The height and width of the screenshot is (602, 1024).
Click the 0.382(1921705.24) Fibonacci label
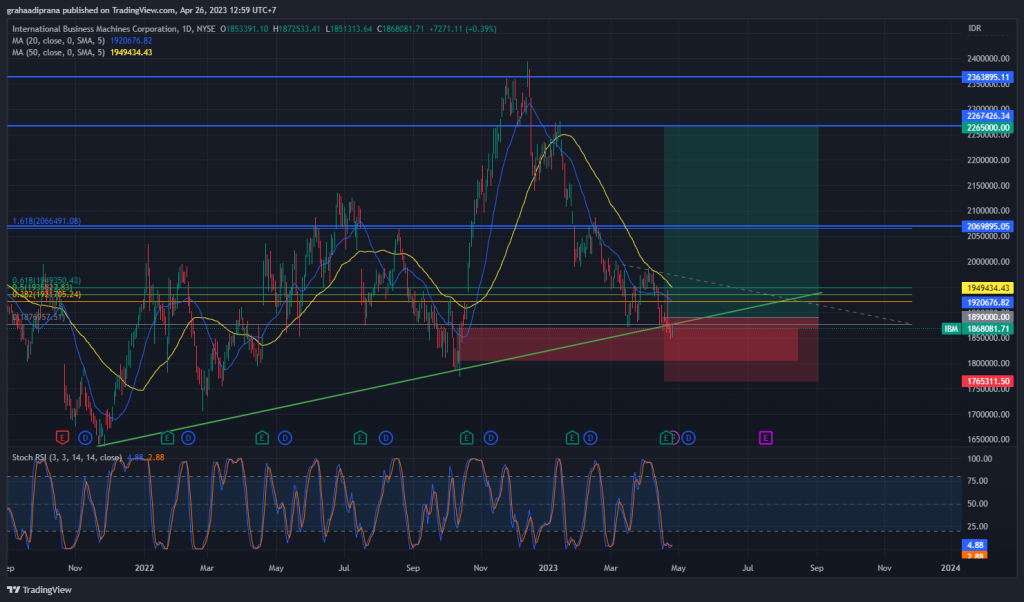coord(46,294)
